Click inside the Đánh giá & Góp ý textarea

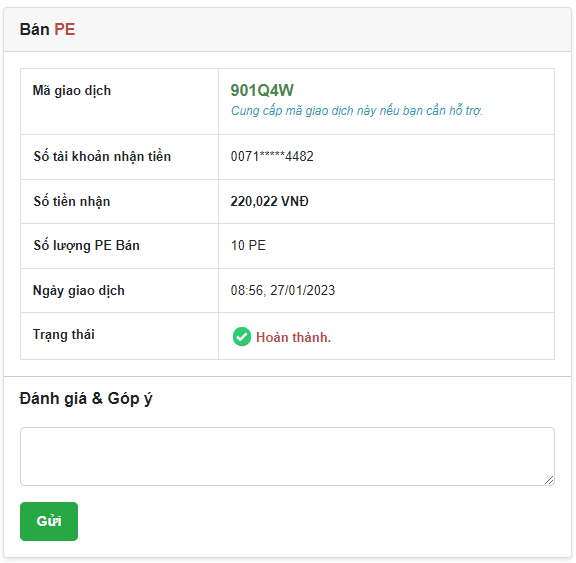coord(287,456)
